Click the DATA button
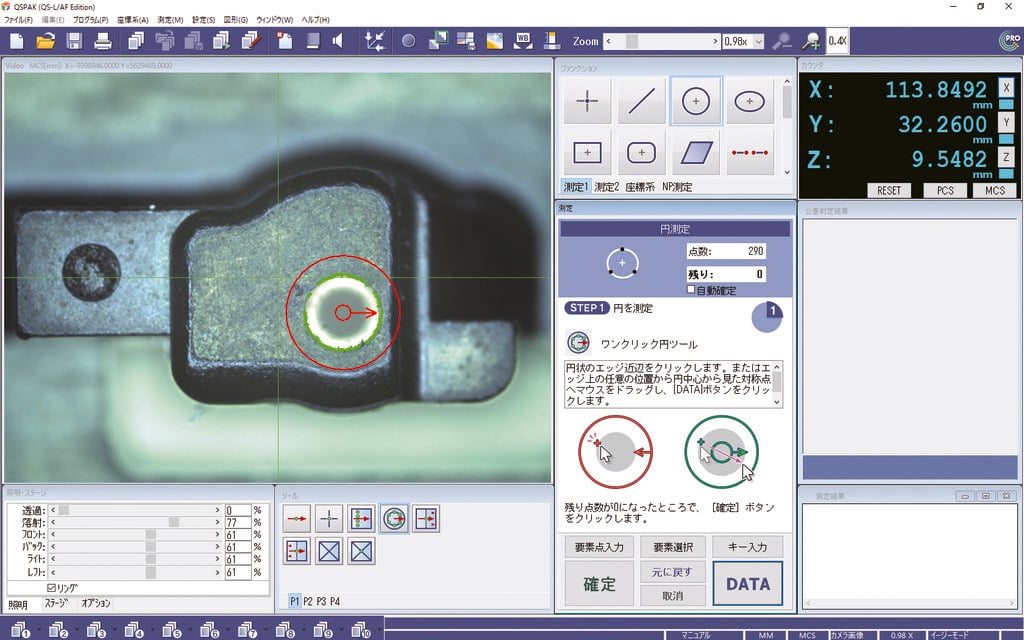1024x640 pixels. tap(747, 584)
